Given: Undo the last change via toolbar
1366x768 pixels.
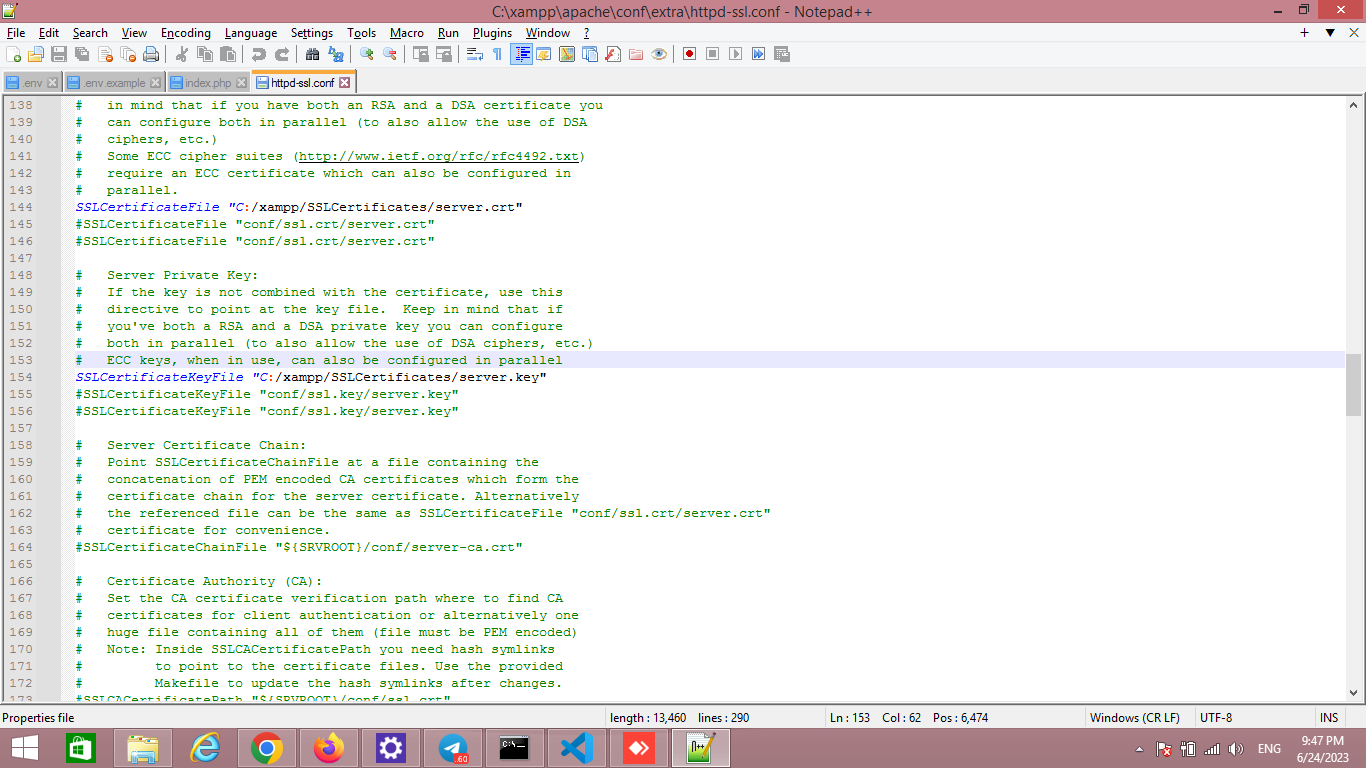Looking at the screenshot, I should point(258,54).
